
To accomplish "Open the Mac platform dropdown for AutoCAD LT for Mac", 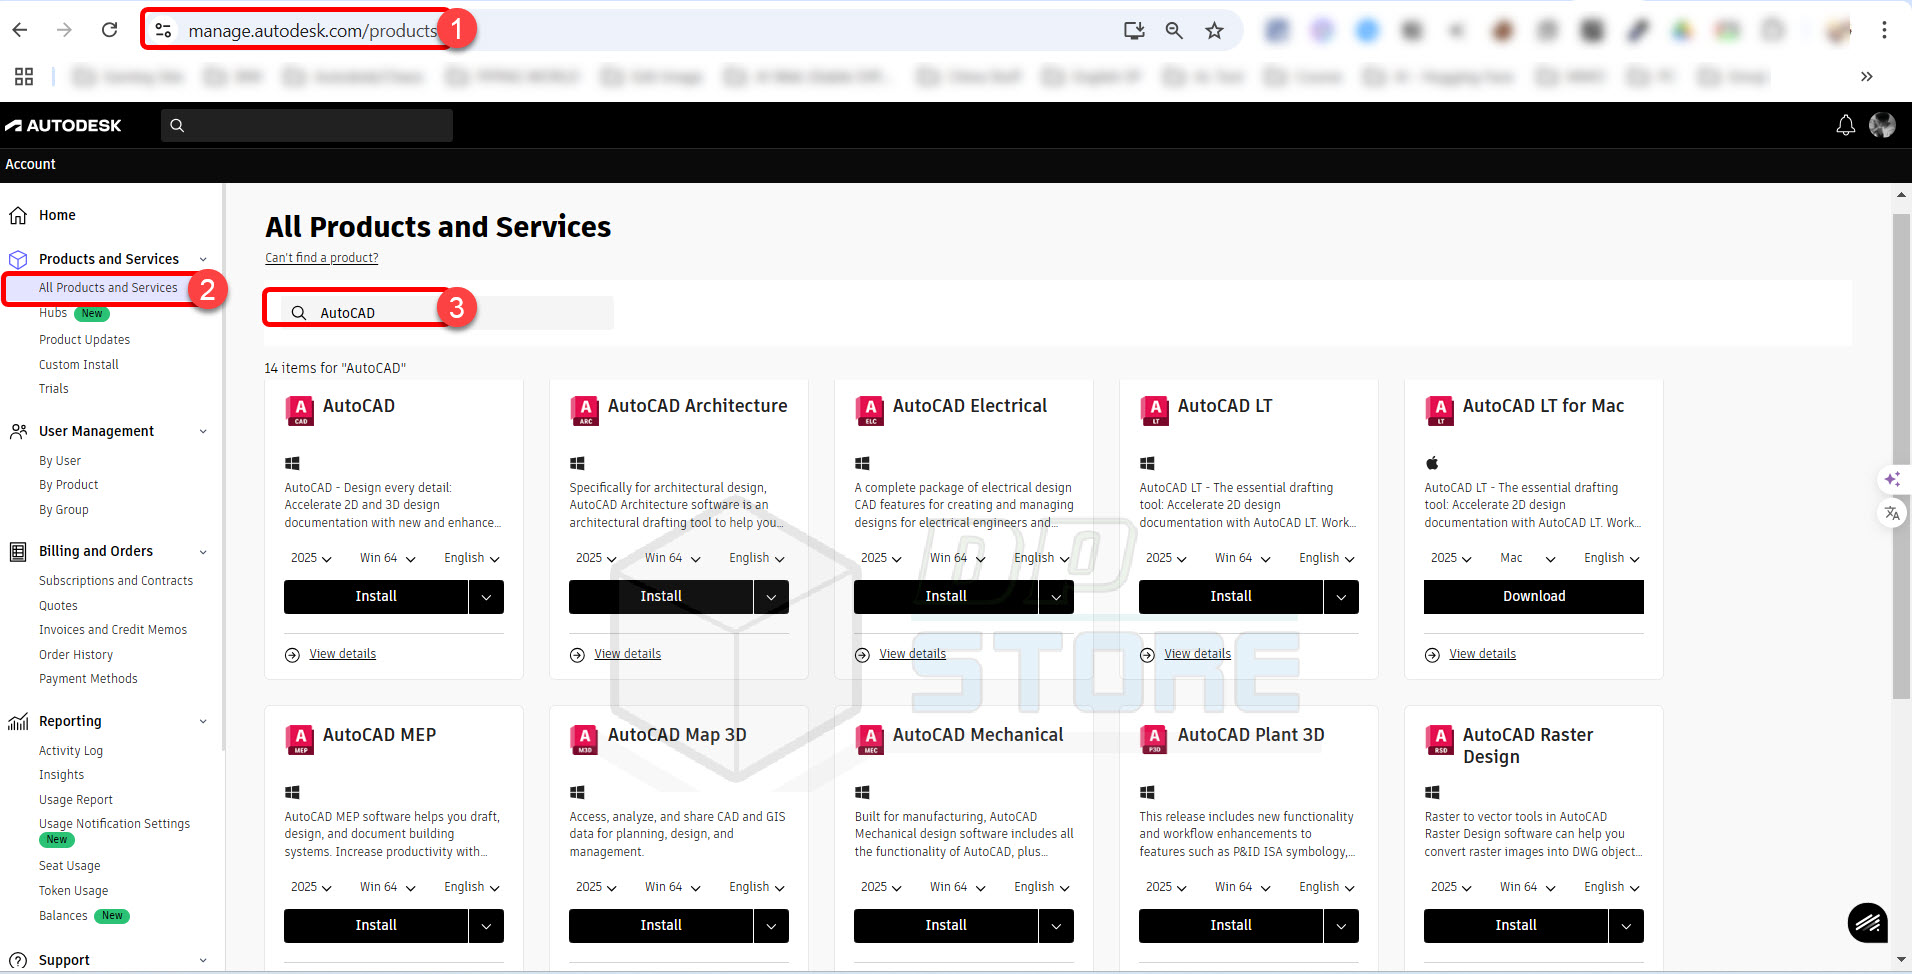I will tap(1528, 558).
